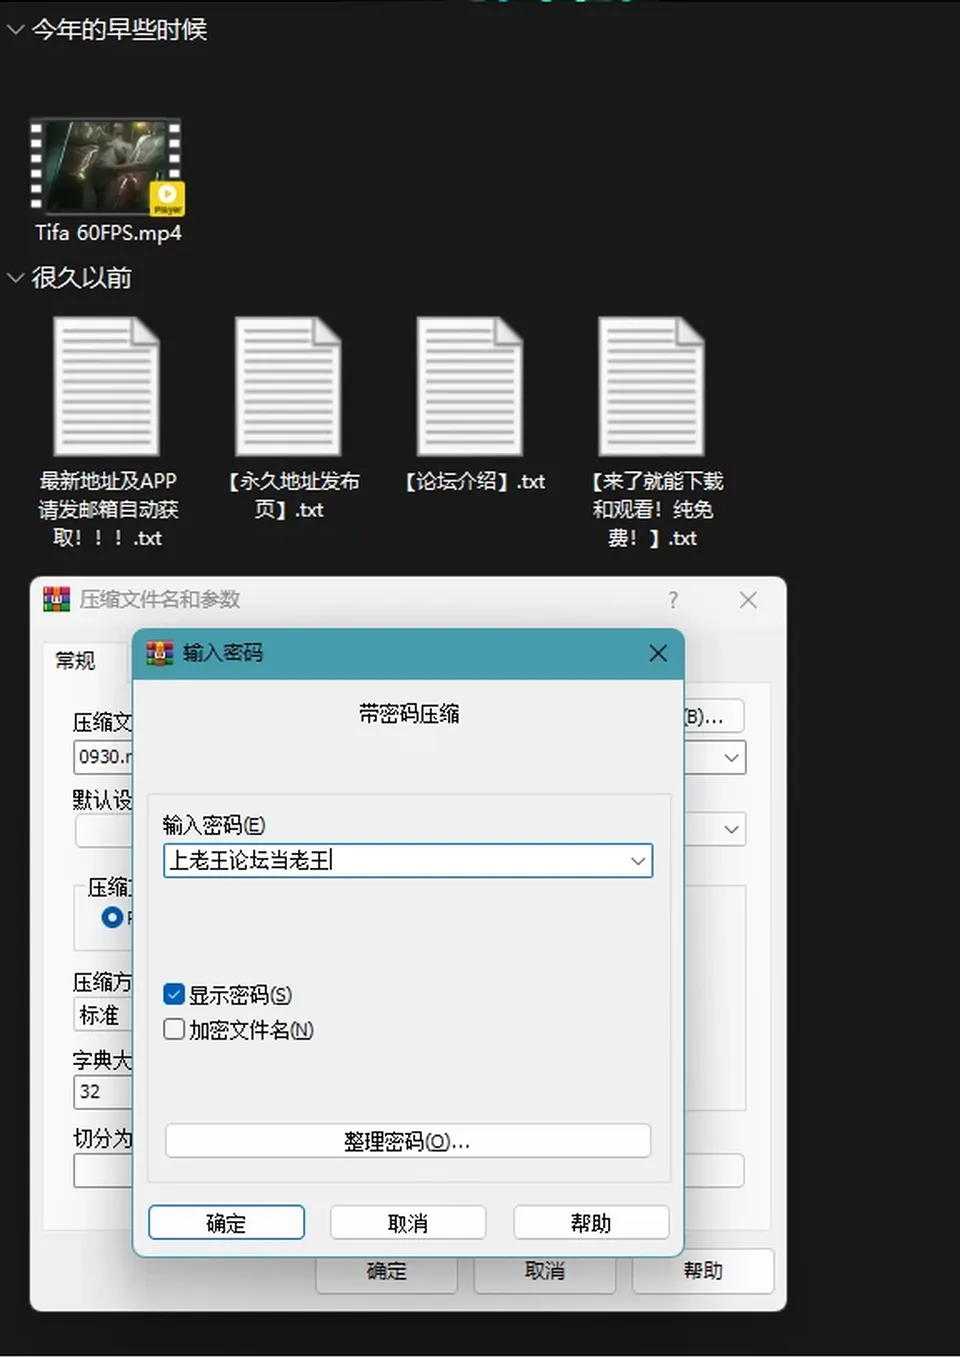Enable the 加密文件名 checkbox
The height and width of the screenshot is (1358, 960).
tap(174, 1029)
